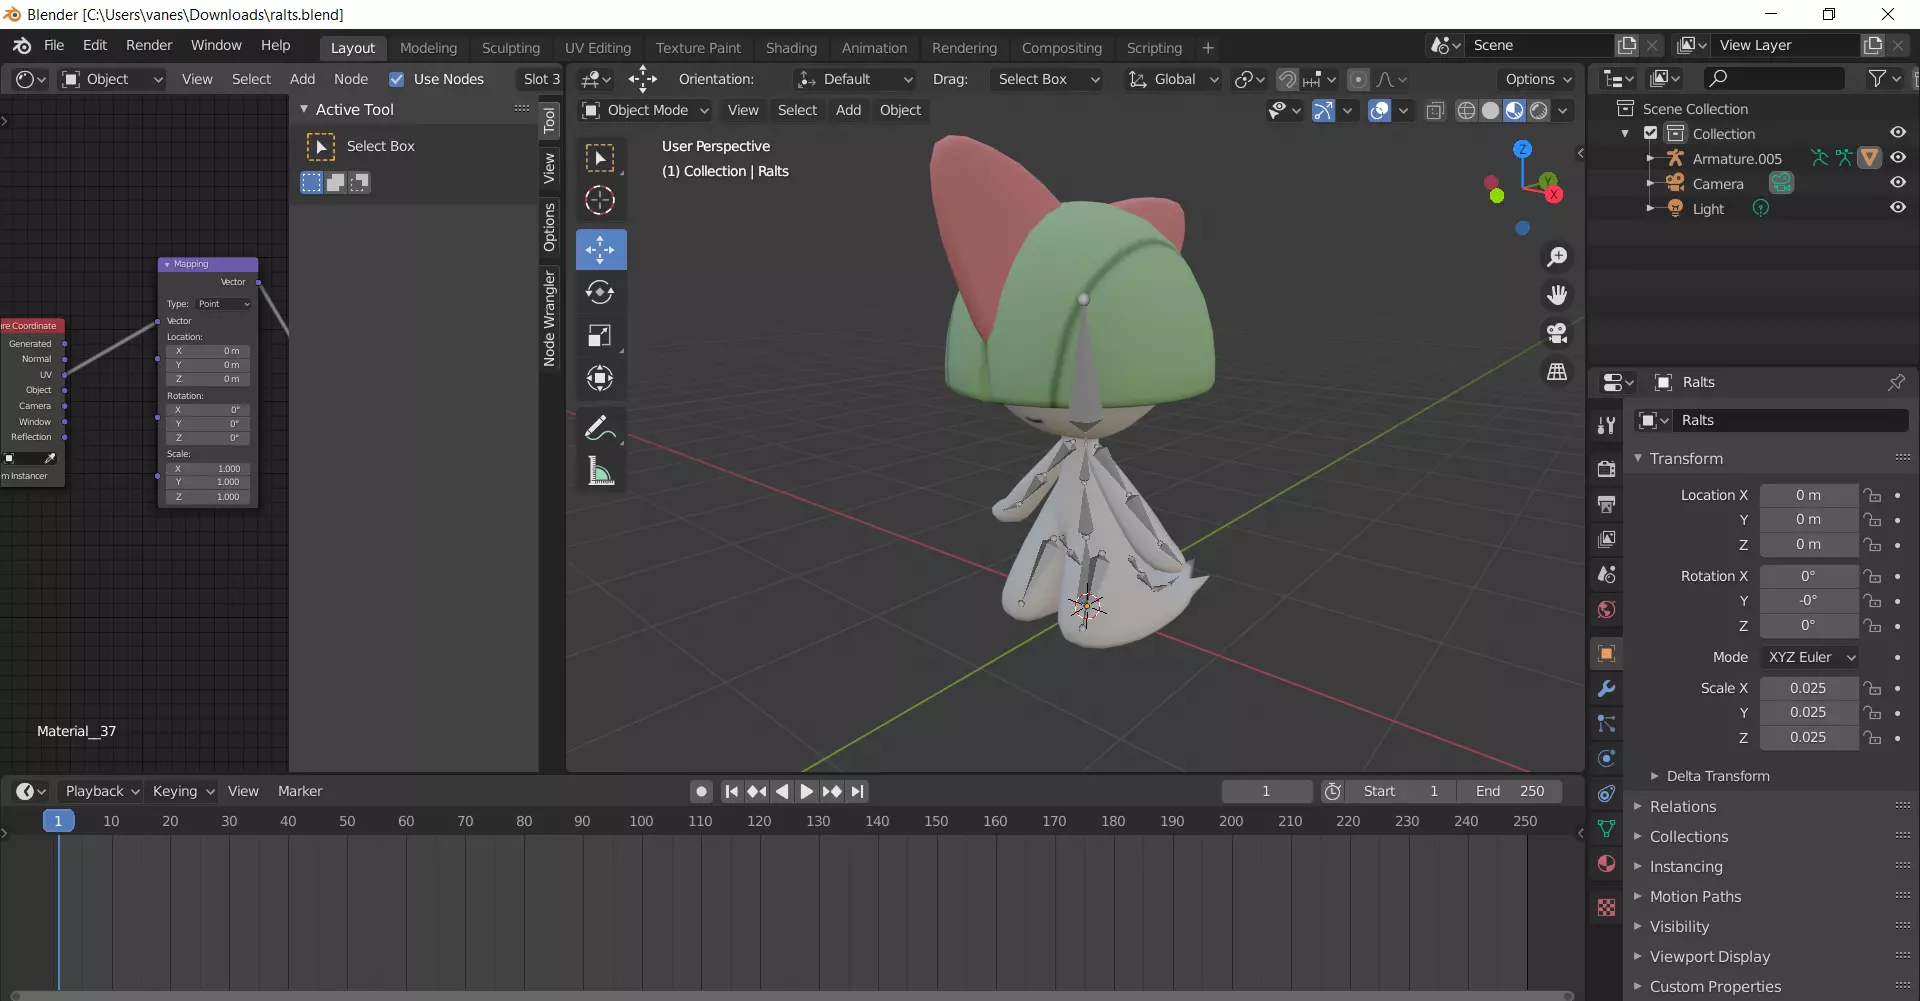Toggle Location X lock icon
The height and width of the screenshot is (1001, 1920).
[x=1872, y=495]
